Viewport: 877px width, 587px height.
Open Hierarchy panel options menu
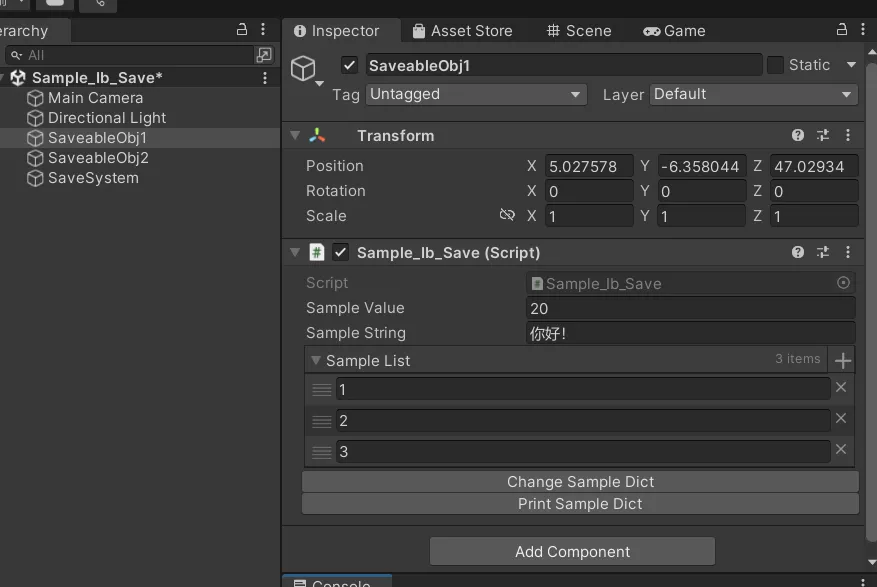click(x=263, y=30)
